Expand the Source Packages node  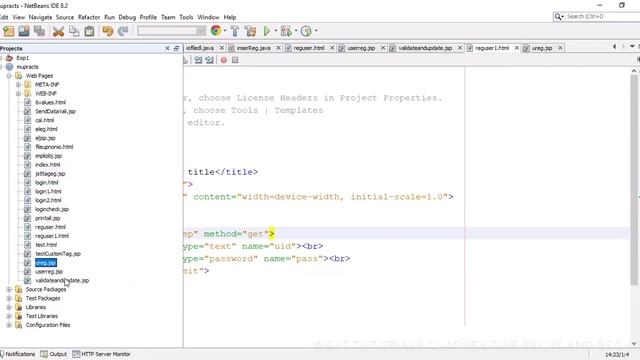tap(9, 289)
